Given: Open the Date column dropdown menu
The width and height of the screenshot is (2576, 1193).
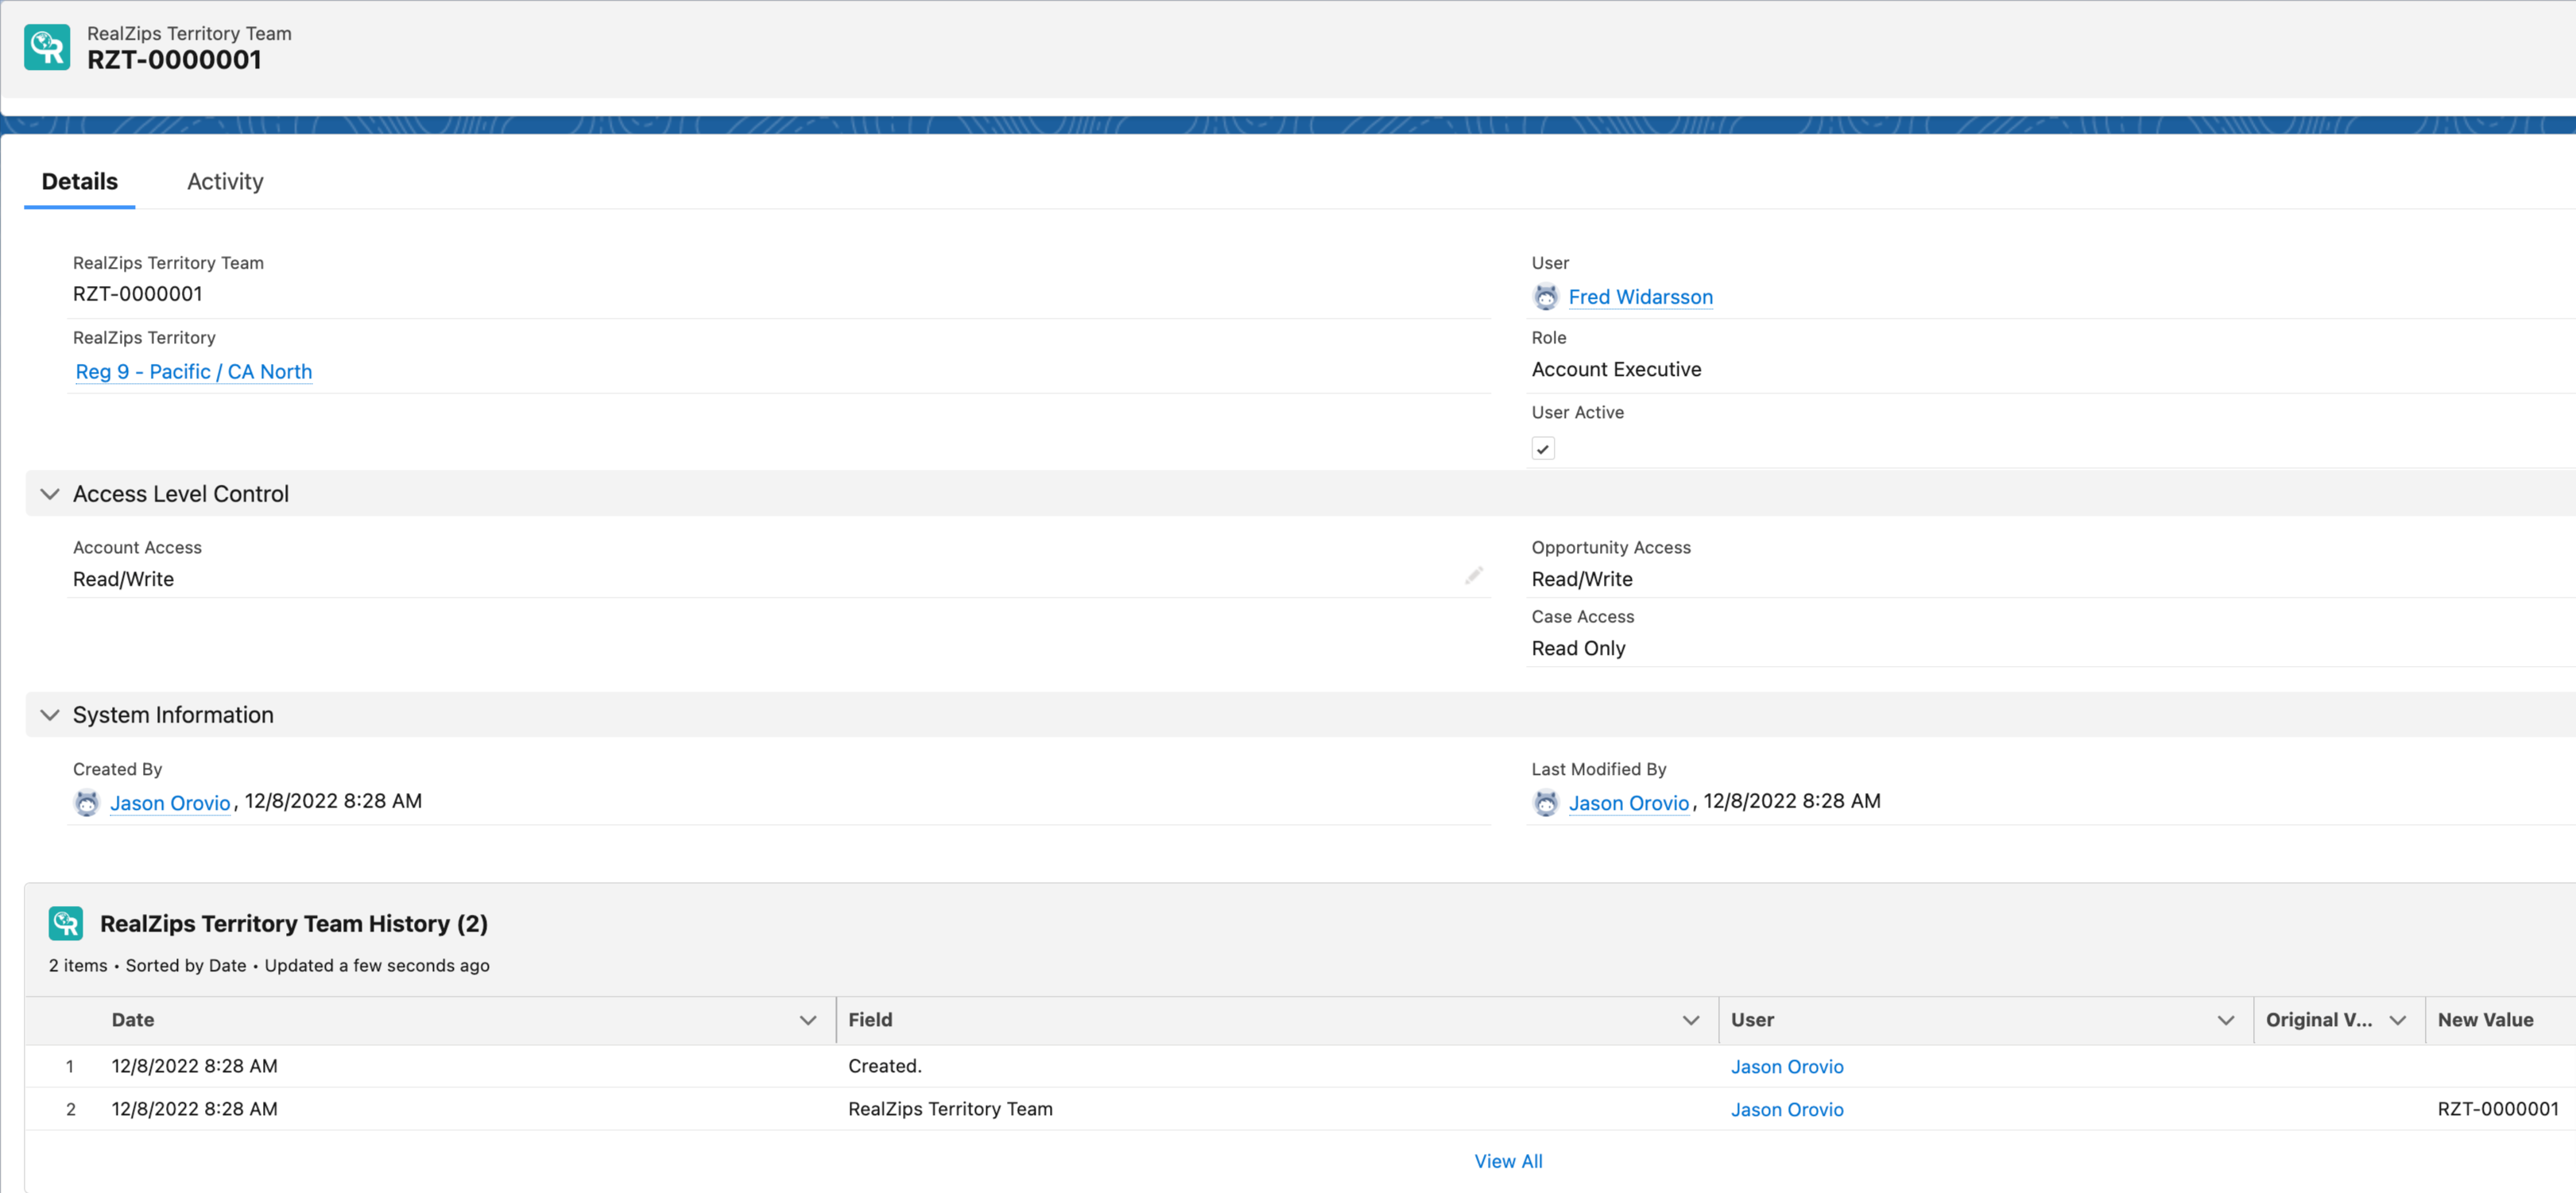Looking at the screenshot, I should [808, 1020].
